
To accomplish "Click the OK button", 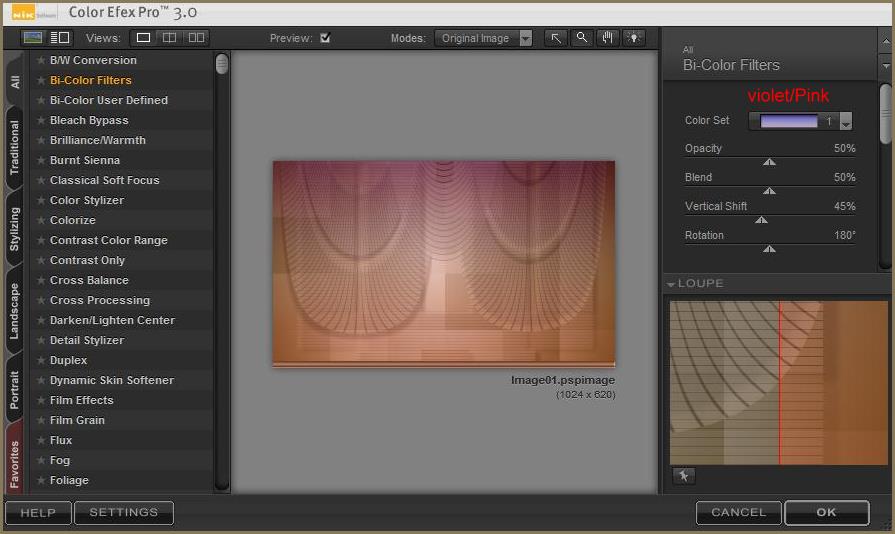I will pos(826,512).
